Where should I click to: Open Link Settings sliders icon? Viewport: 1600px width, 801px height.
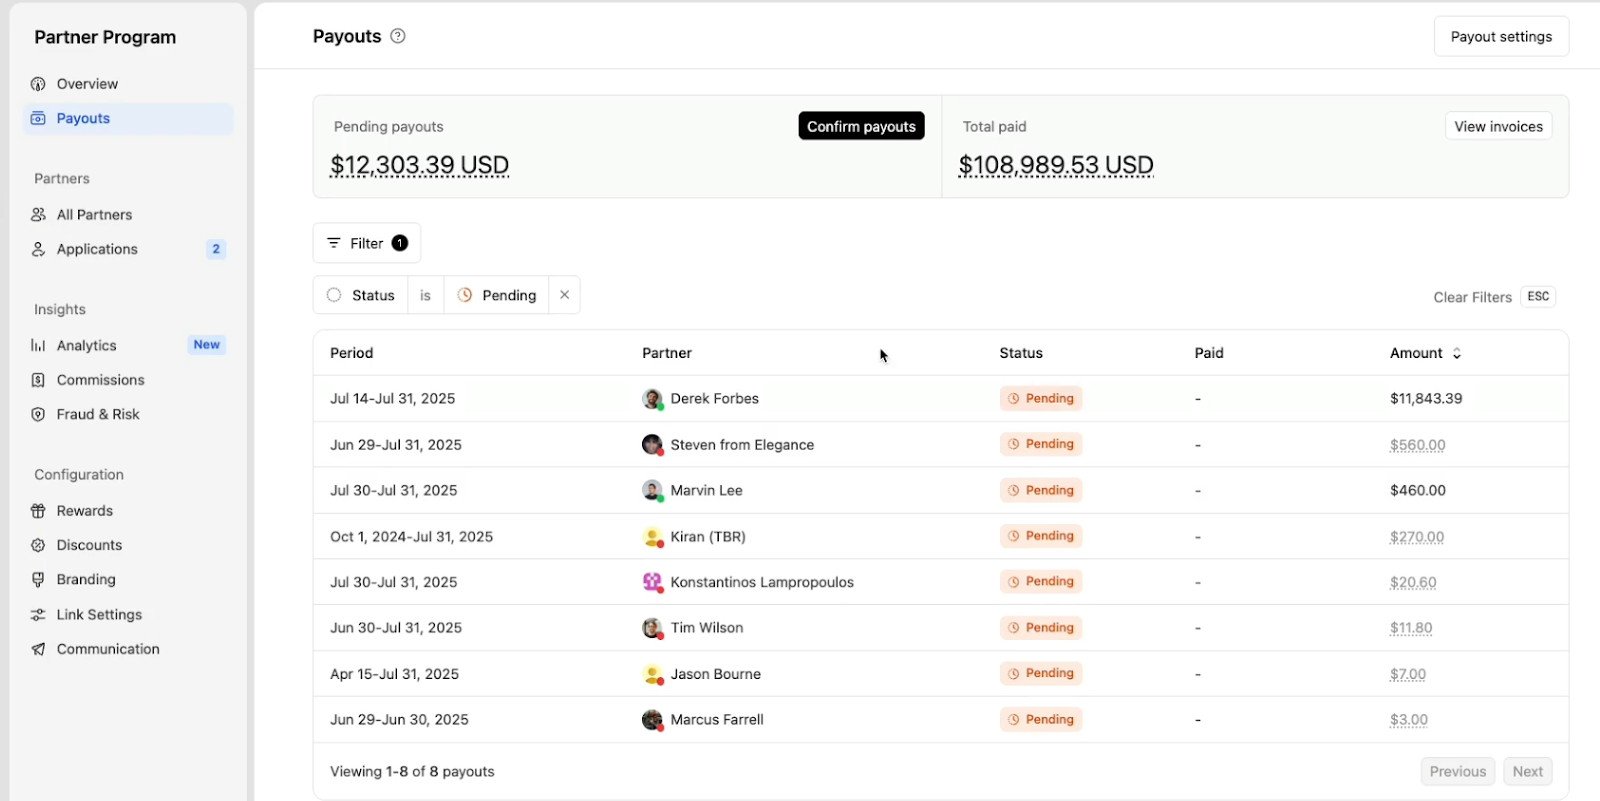tap(38, 615)
